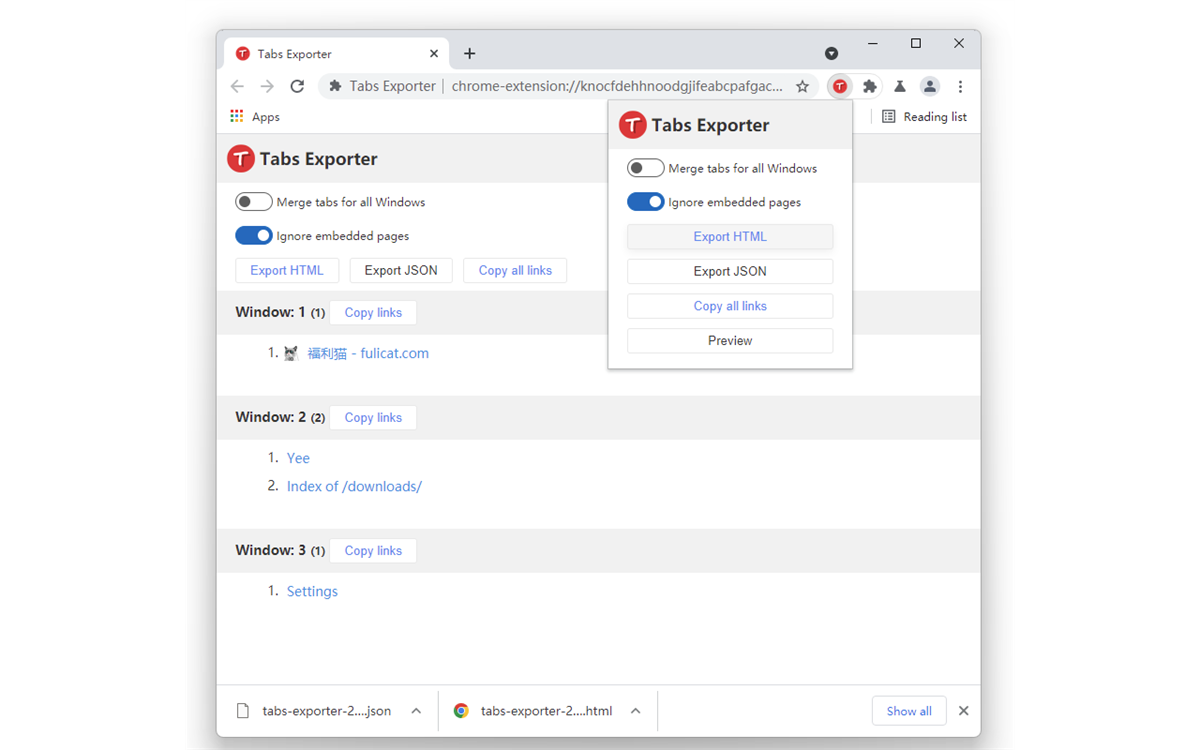Open the Index of /downloads/ link
The height and width of the screenshot is (750, 1200).
click(x=354, y=486)
